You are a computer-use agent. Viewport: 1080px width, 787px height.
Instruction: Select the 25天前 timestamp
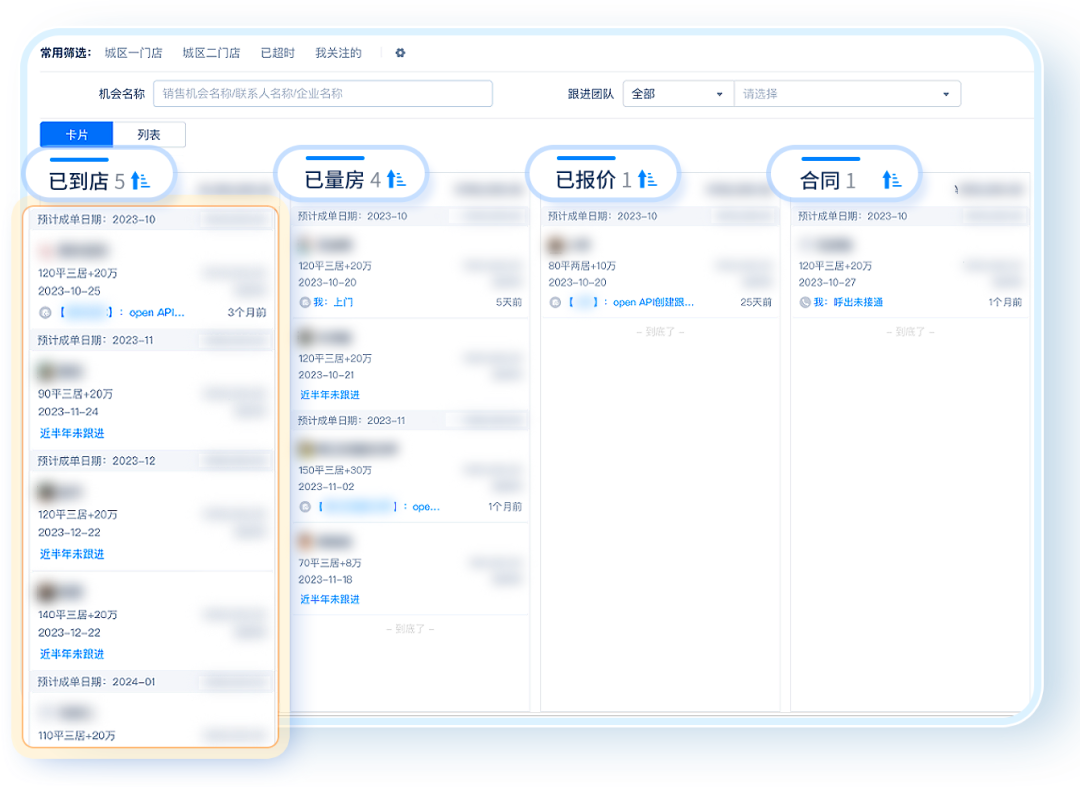[756, 302]
